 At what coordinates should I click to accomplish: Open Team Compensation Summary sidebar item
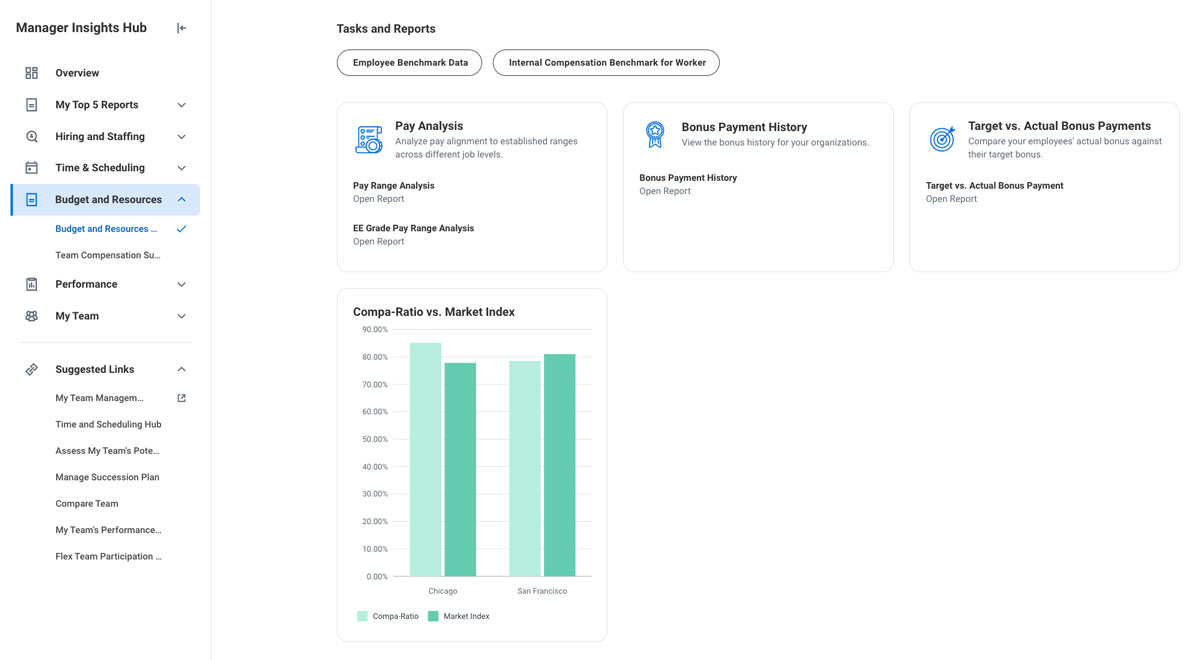[x=108, y=255]
